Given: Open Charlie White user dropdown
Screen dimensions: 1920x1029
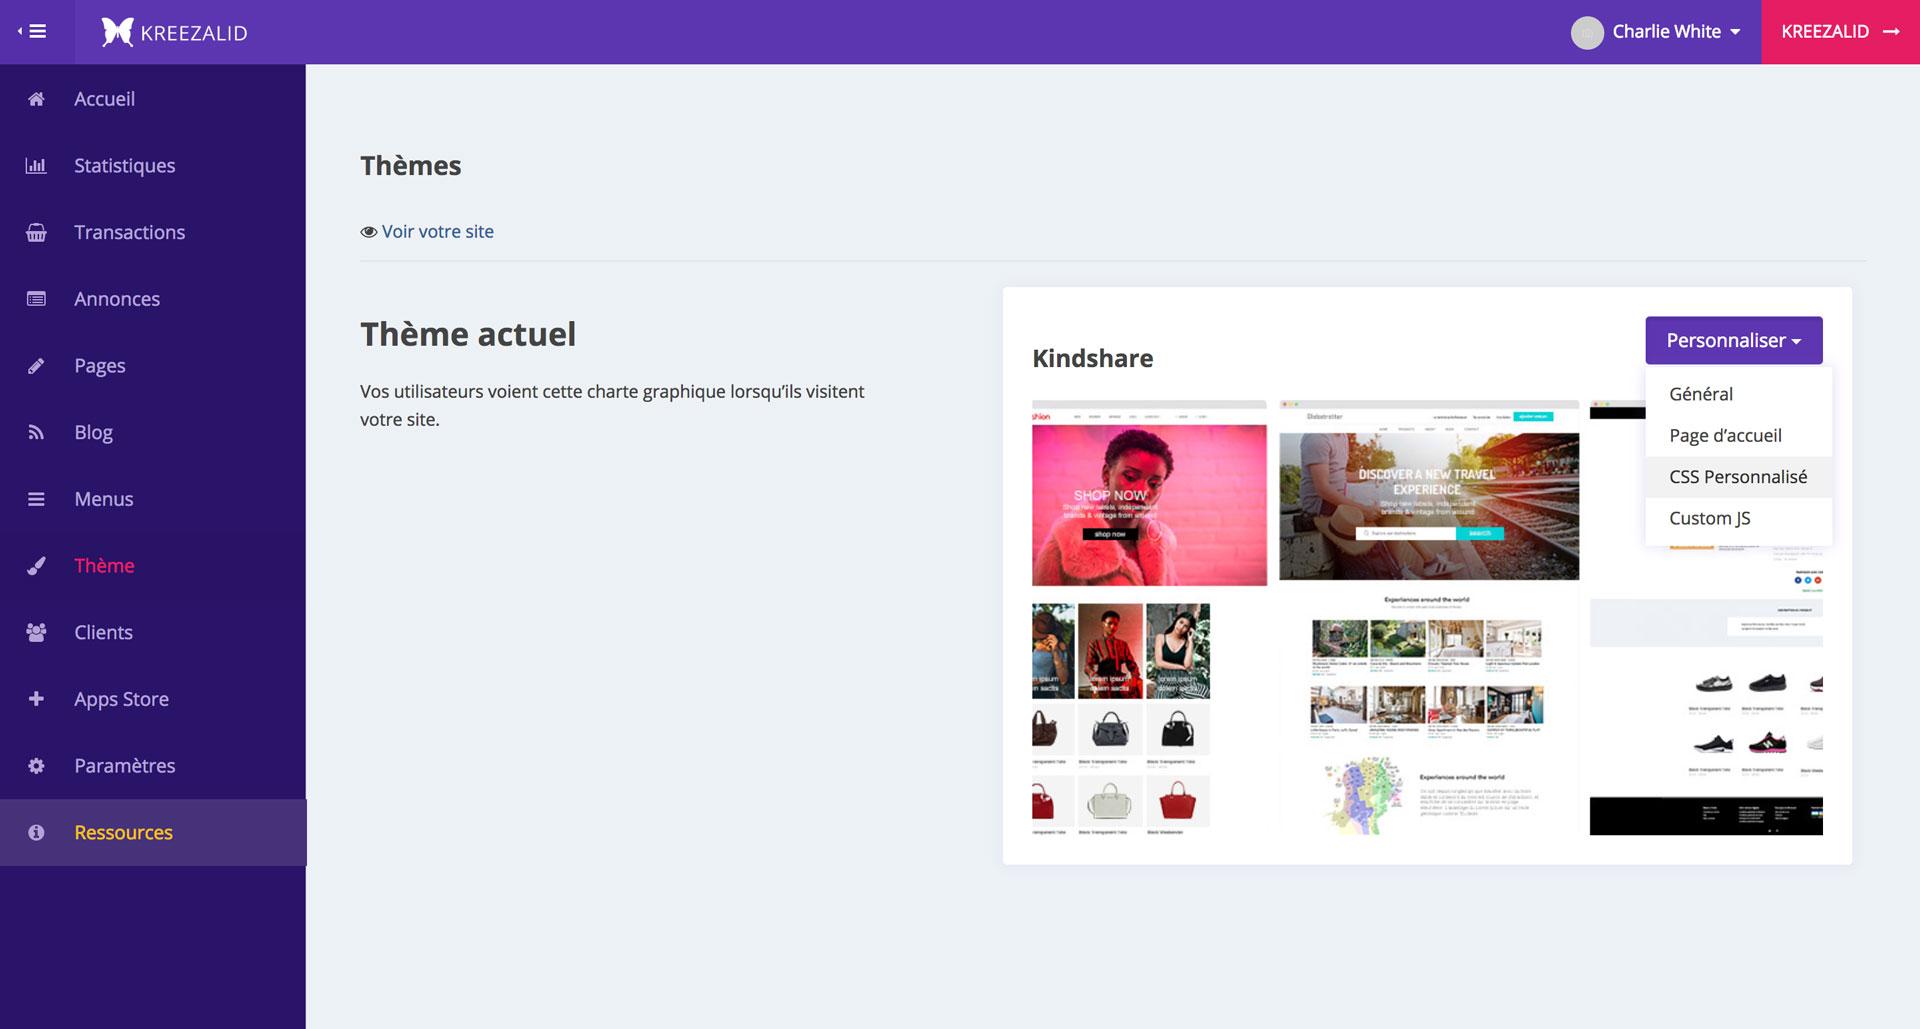Looking at the screenshot, I should (x=1657, y=32).
